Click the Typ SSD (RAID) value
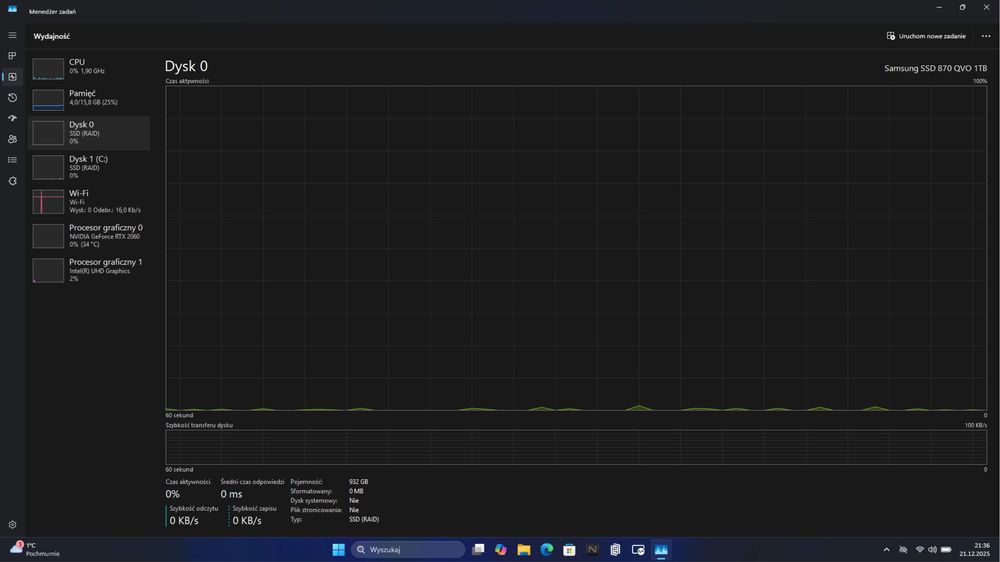The height and width of the screenshot is (562, 1000). point(364,519)
